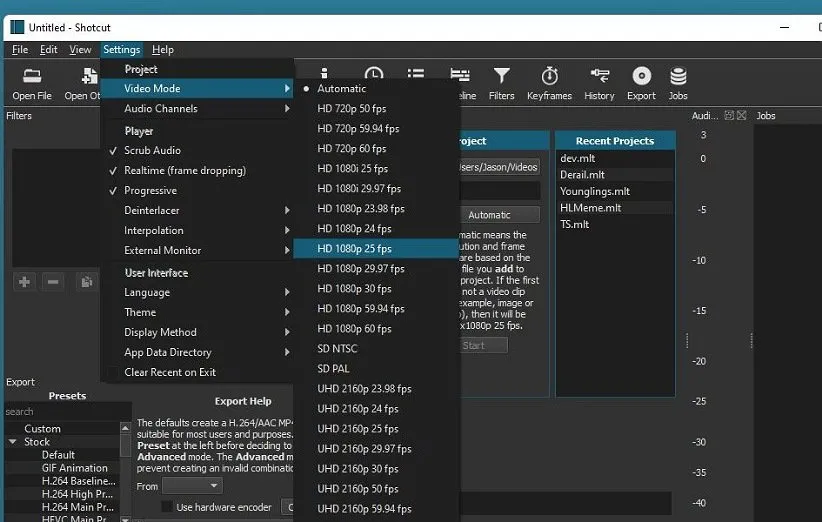Select the Custom presets item
The image size is (822, 522).
42,429
